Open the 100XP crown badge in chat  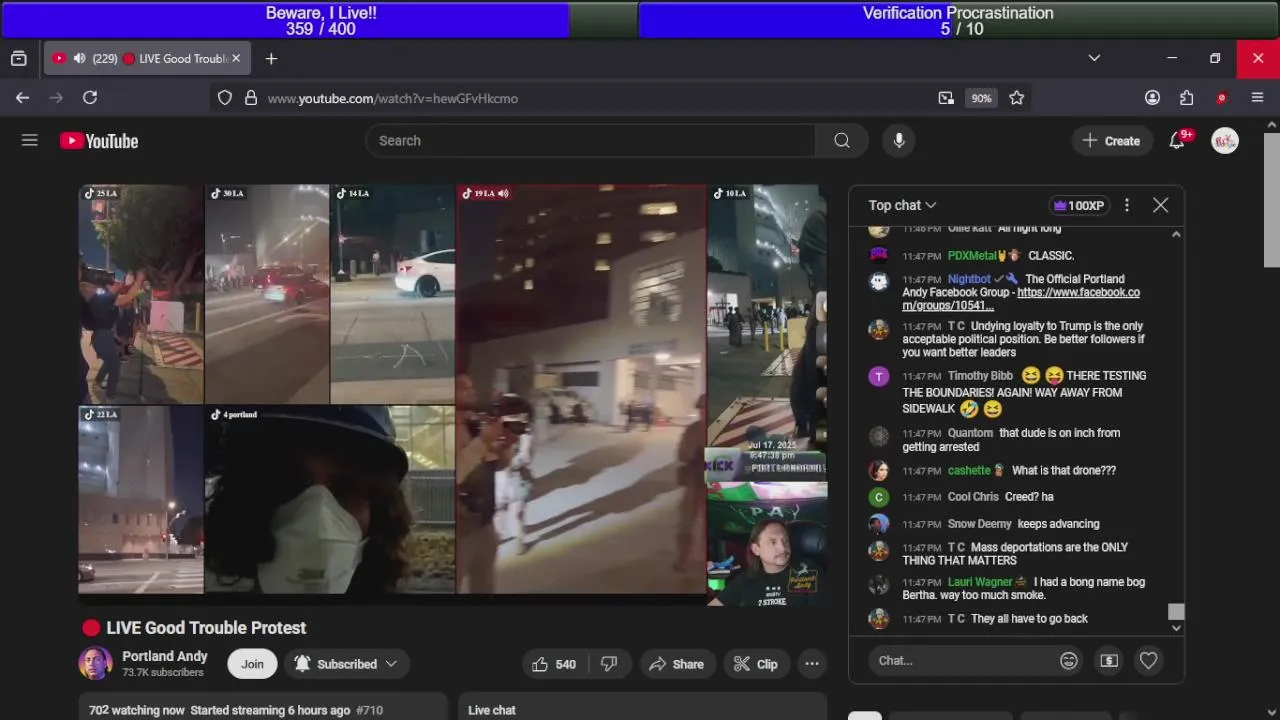point(1078,205)
